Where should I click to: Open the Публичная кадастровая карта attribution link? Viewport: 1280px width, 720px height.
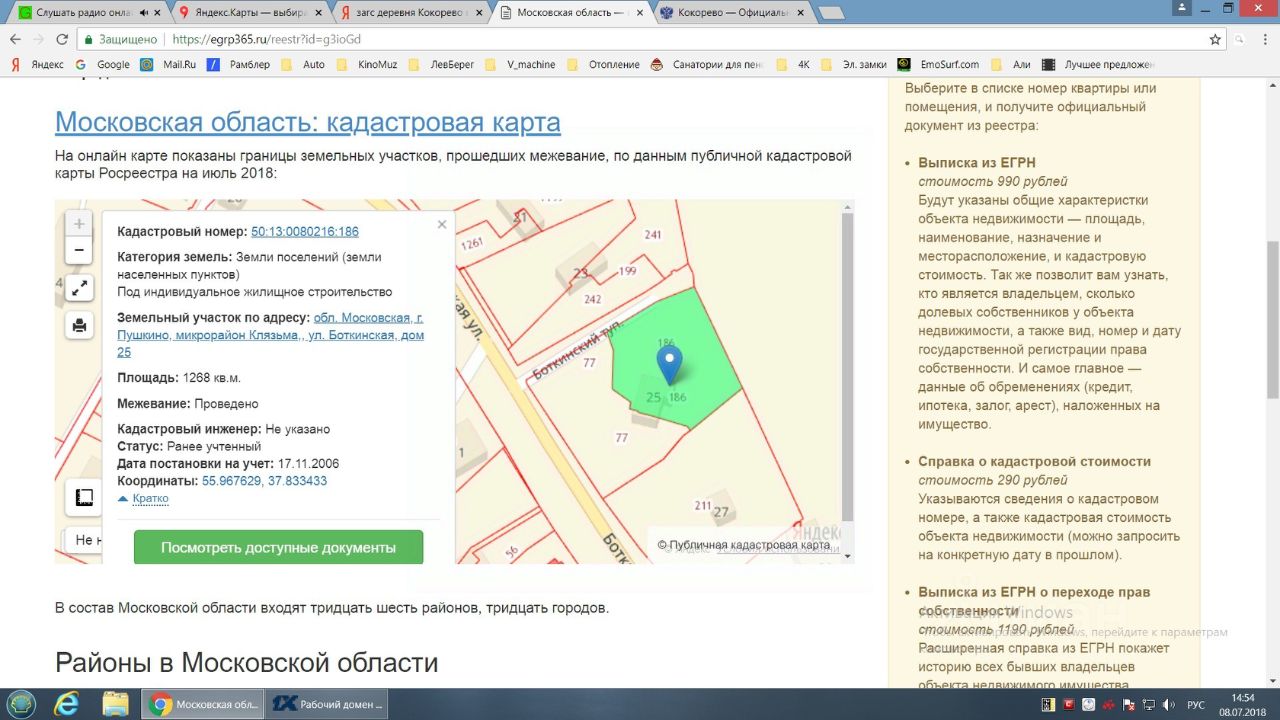tap(743, 545)
